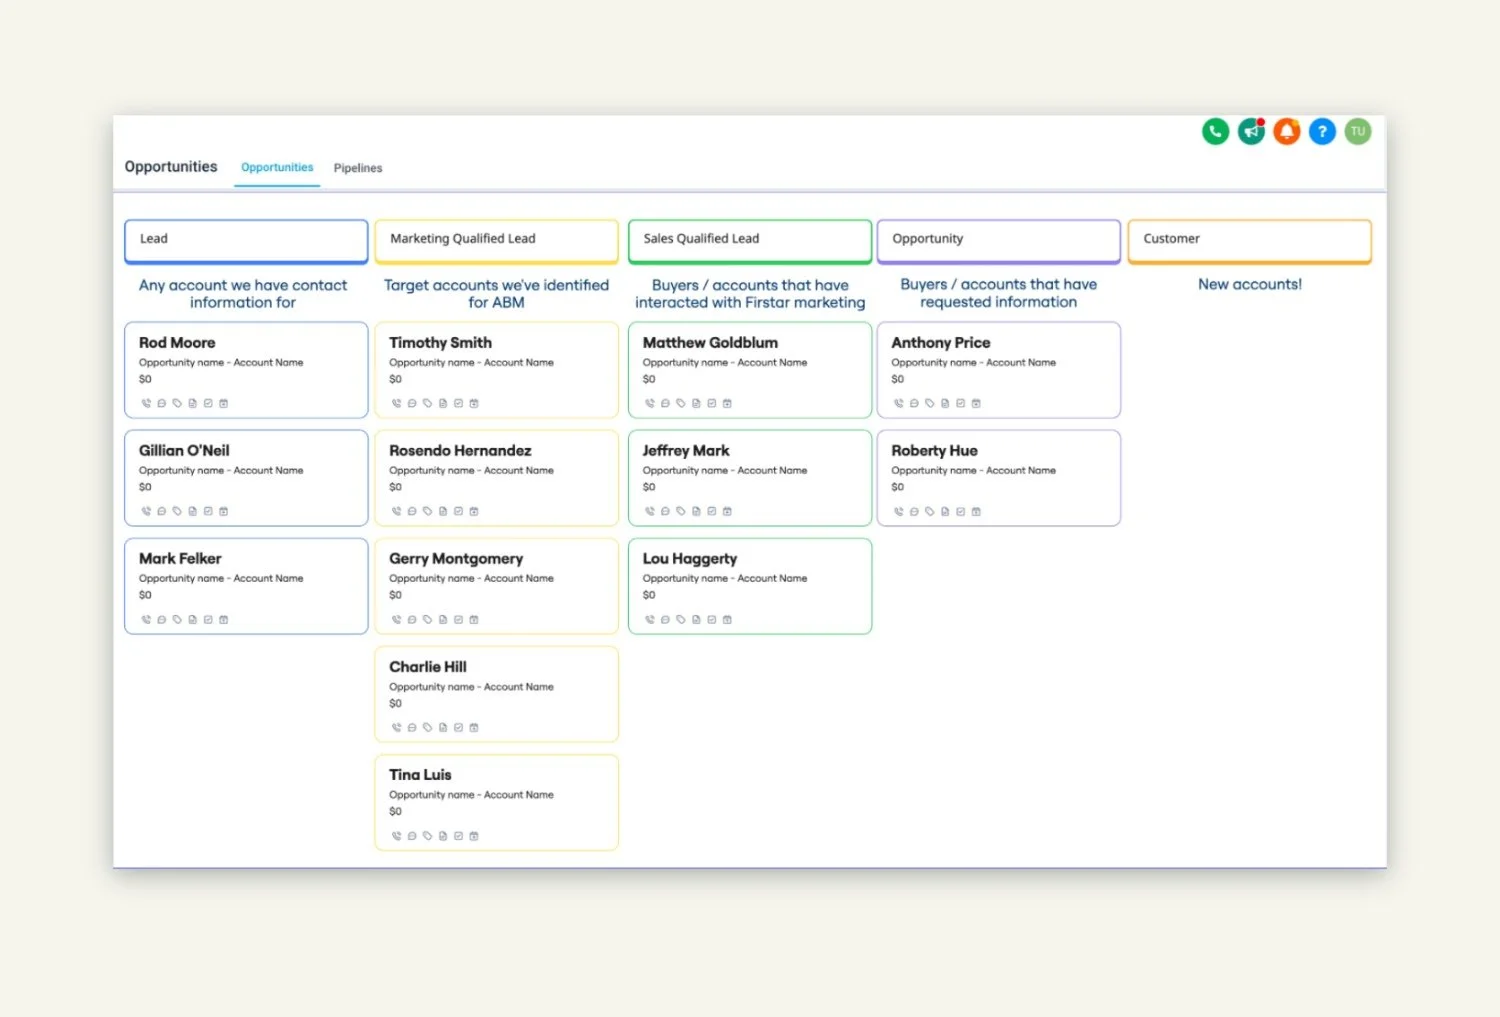The height and width of the screenshot is (1017, 1500).
Task: Open the Tina Luis opportunity name
Action: tap(420, 774)
